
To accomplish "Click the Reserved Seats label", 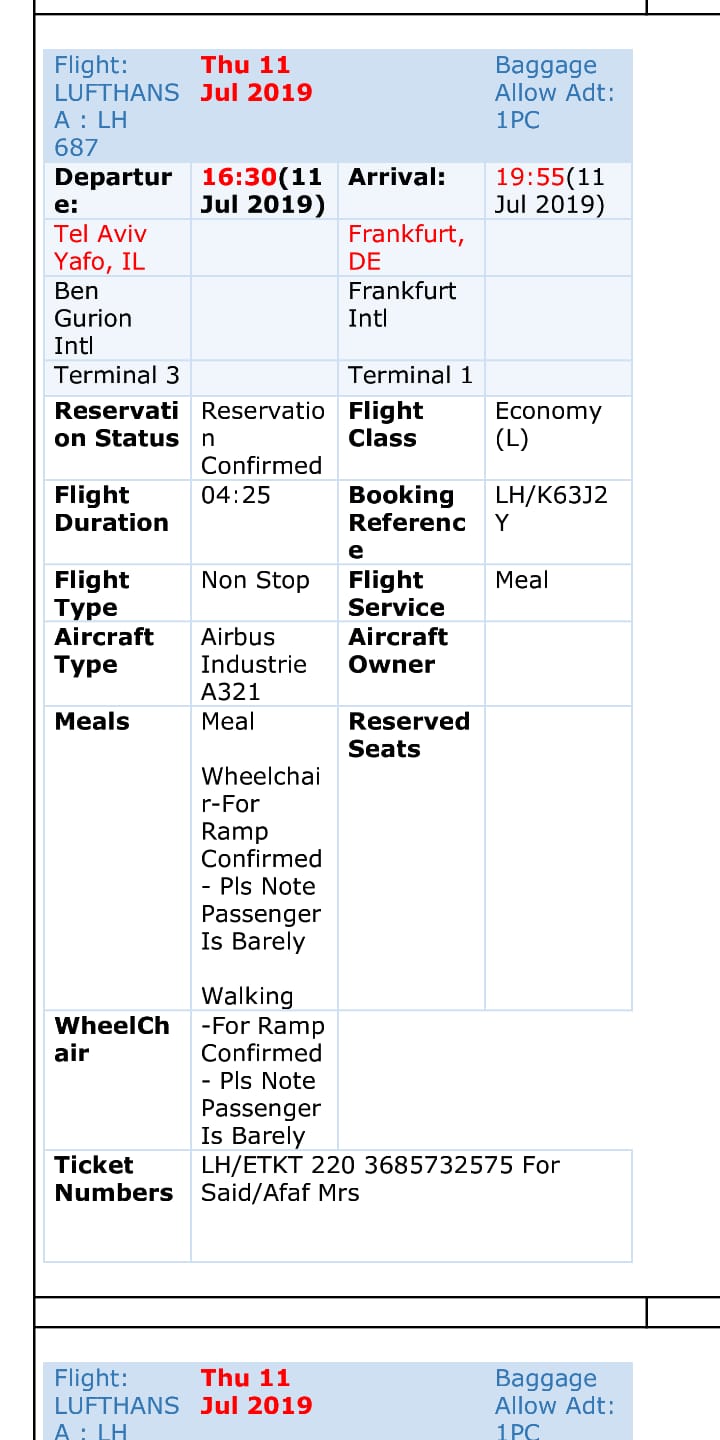I will click(x=408, y=735).
